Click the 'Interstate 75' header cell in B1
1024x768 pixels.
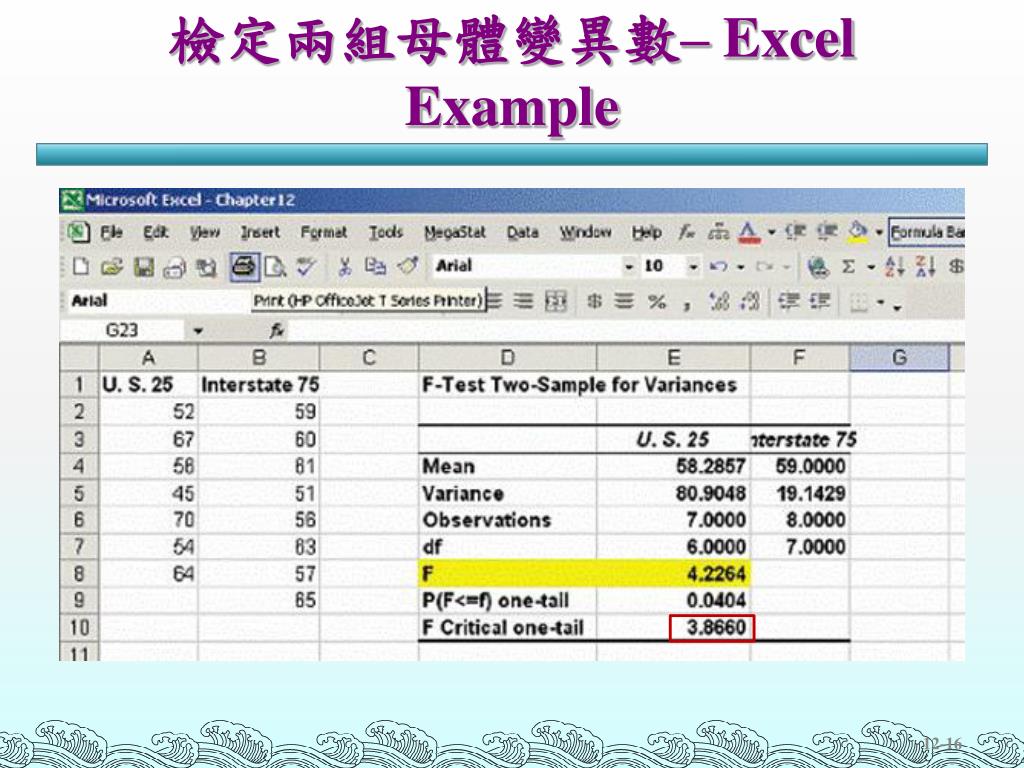coord(259,385)
